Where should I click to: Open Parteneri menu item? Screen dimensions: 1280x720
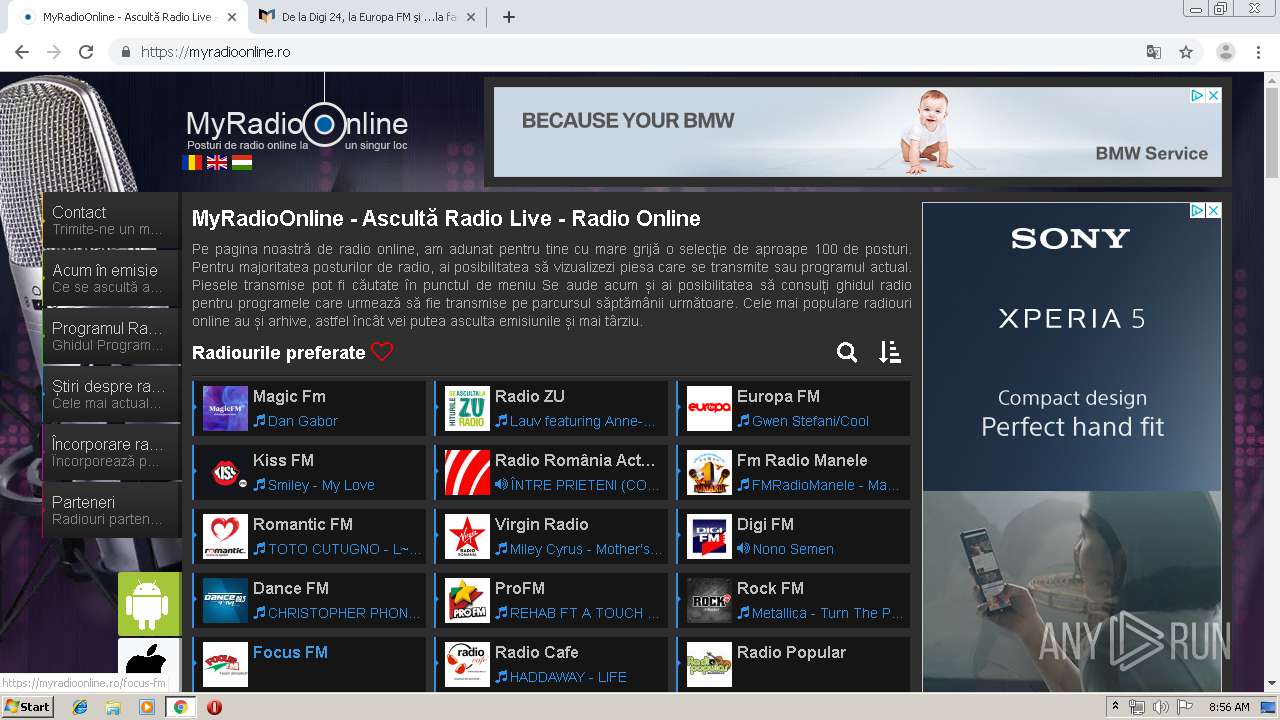click(111, 510)
